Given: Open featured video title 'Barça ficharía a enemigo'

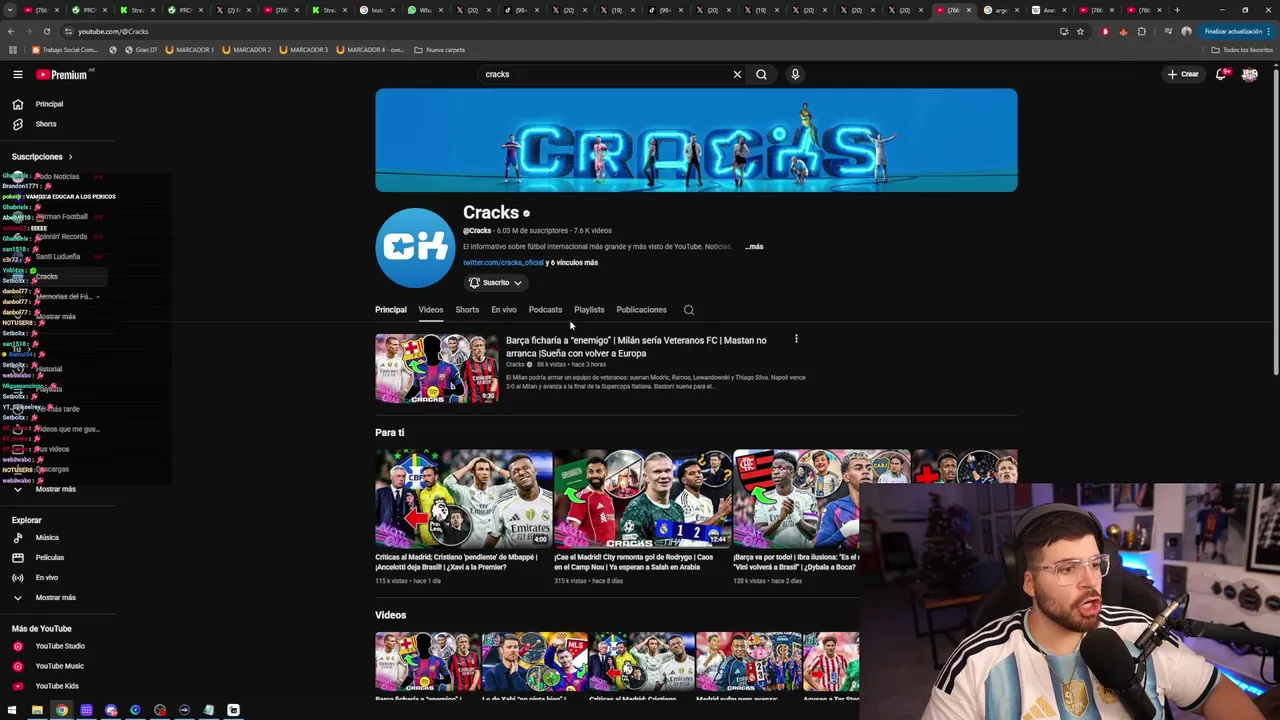Looking at the screenshot, I should click(x=636, y=347).
